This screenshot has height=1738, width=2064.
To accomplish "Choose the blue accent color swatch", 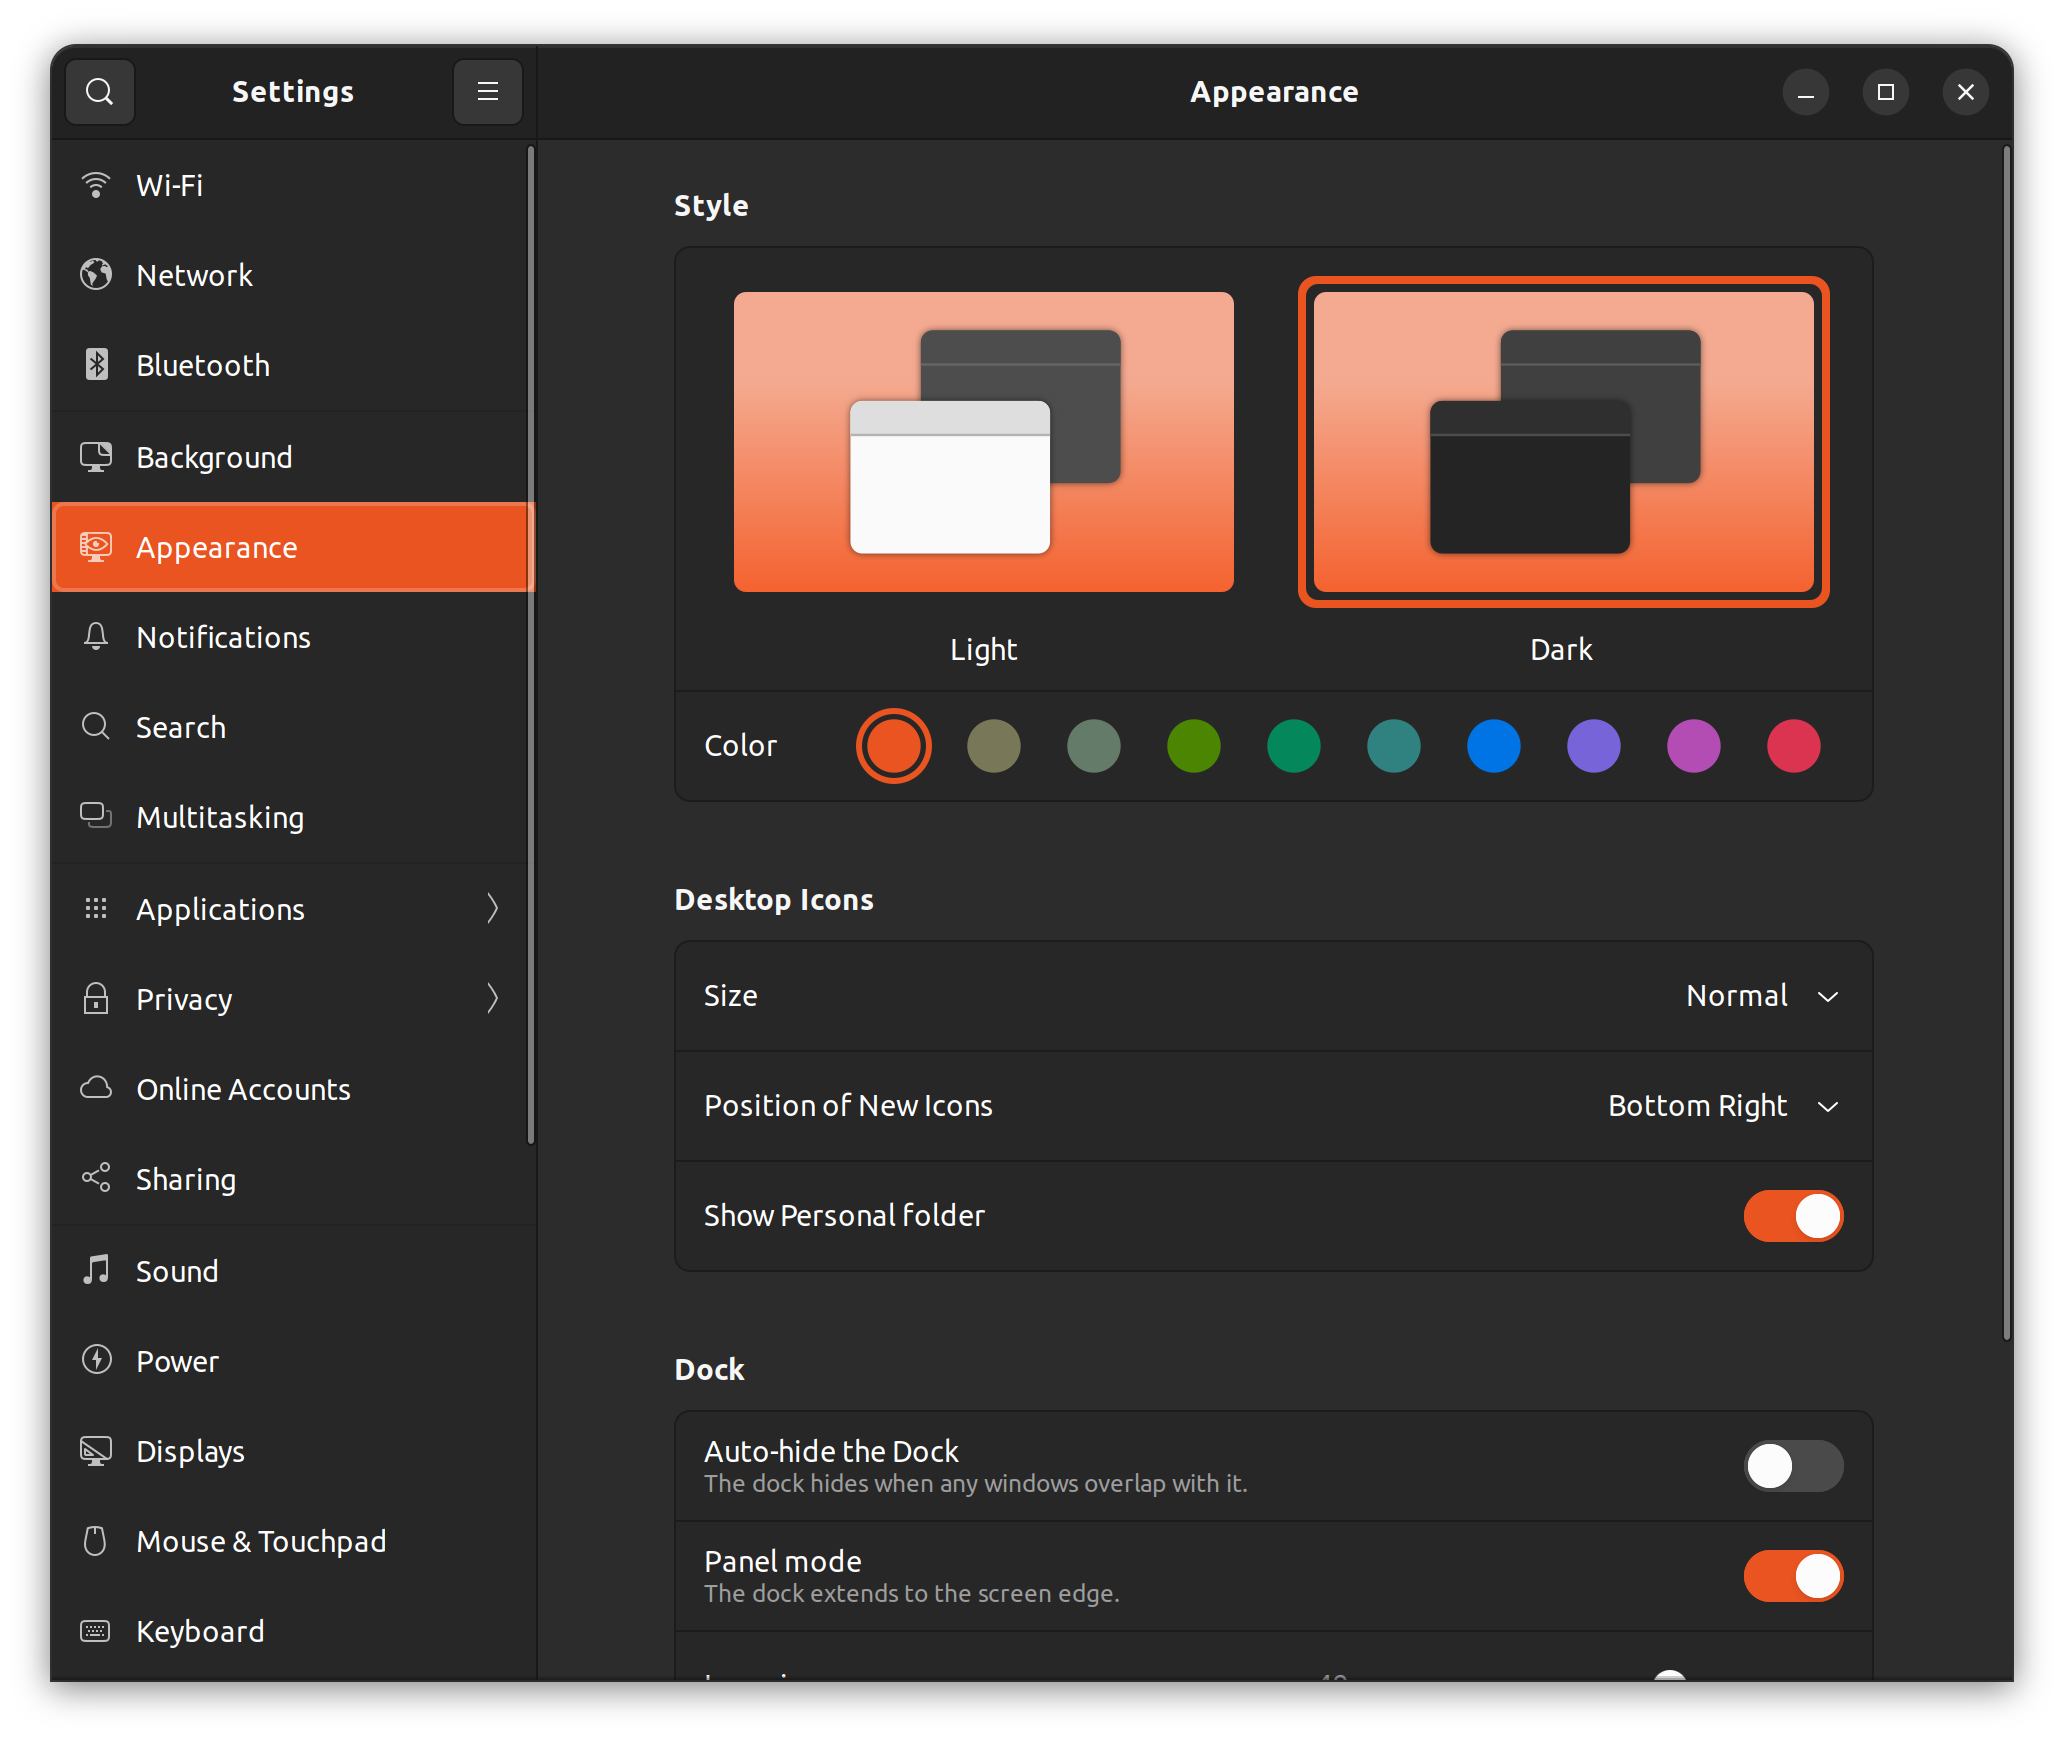I will click(x=1493, y=746).
